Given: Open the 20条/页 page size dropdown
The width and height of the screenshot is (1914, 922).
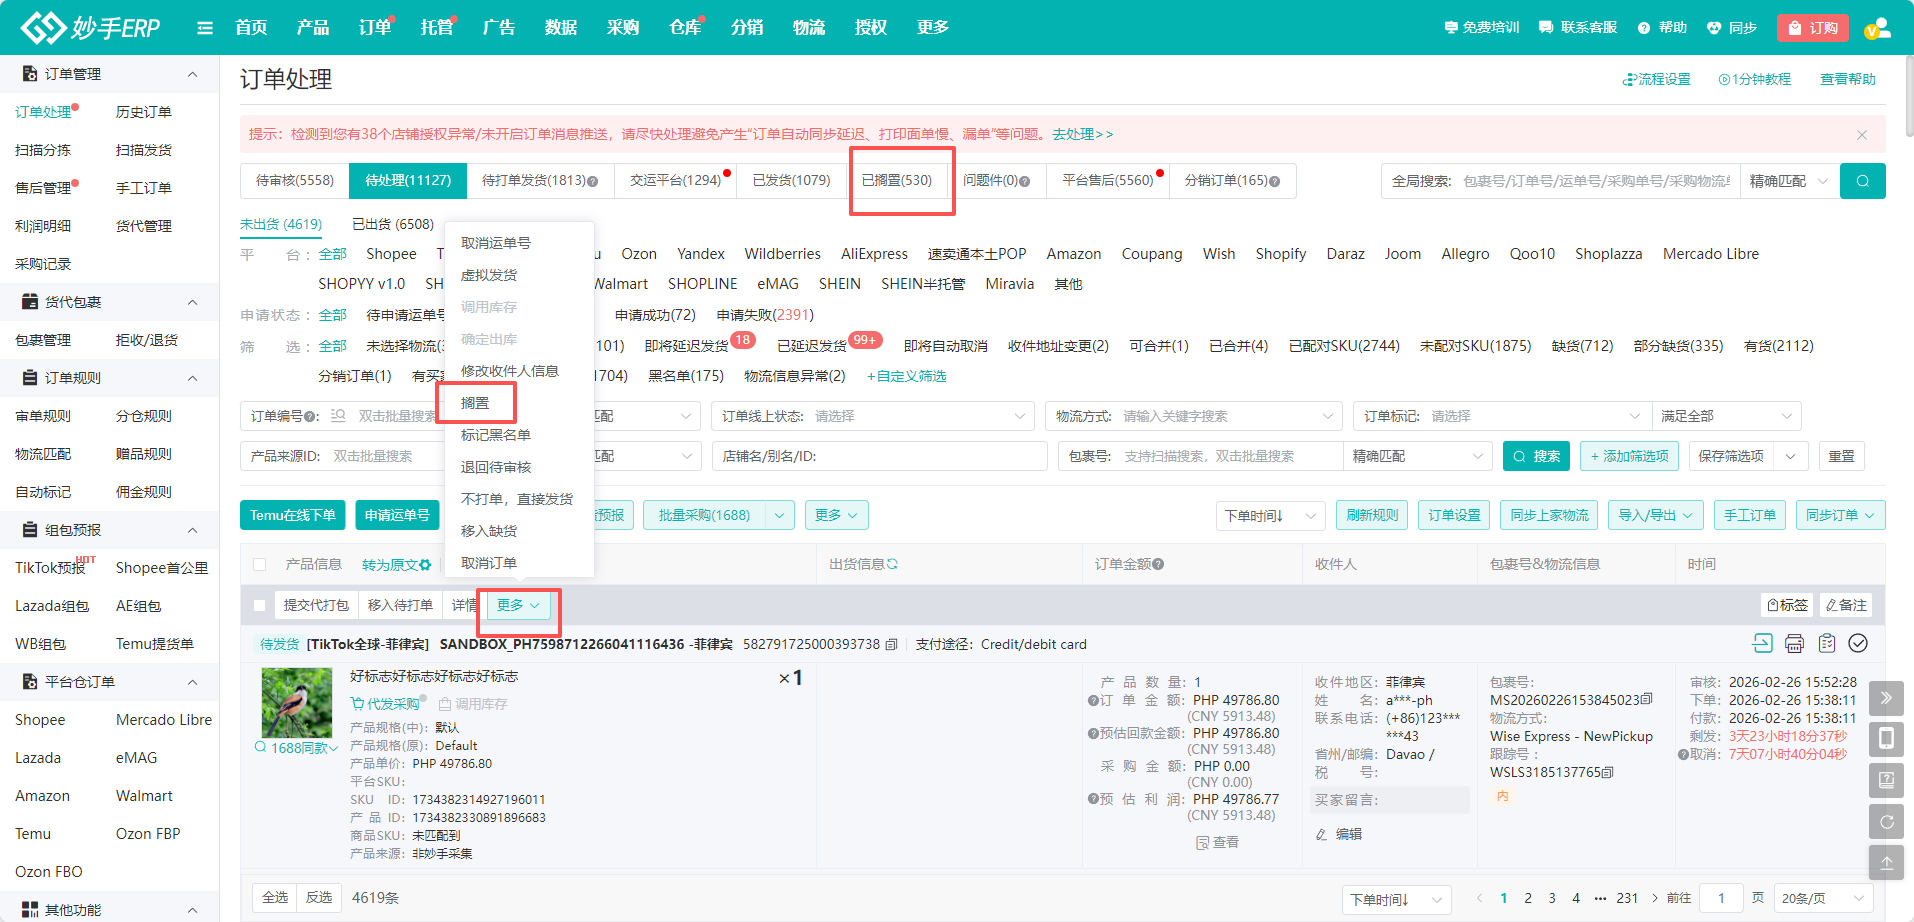Looking at the screenshot, I should [x=1823, y=898].
